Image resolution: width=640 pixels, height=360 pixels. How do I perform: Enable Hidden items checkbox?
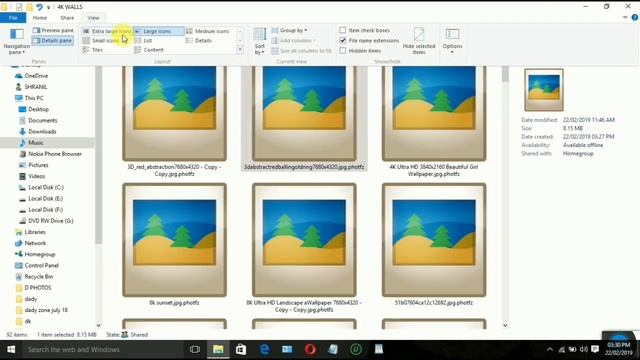(343, 51)
